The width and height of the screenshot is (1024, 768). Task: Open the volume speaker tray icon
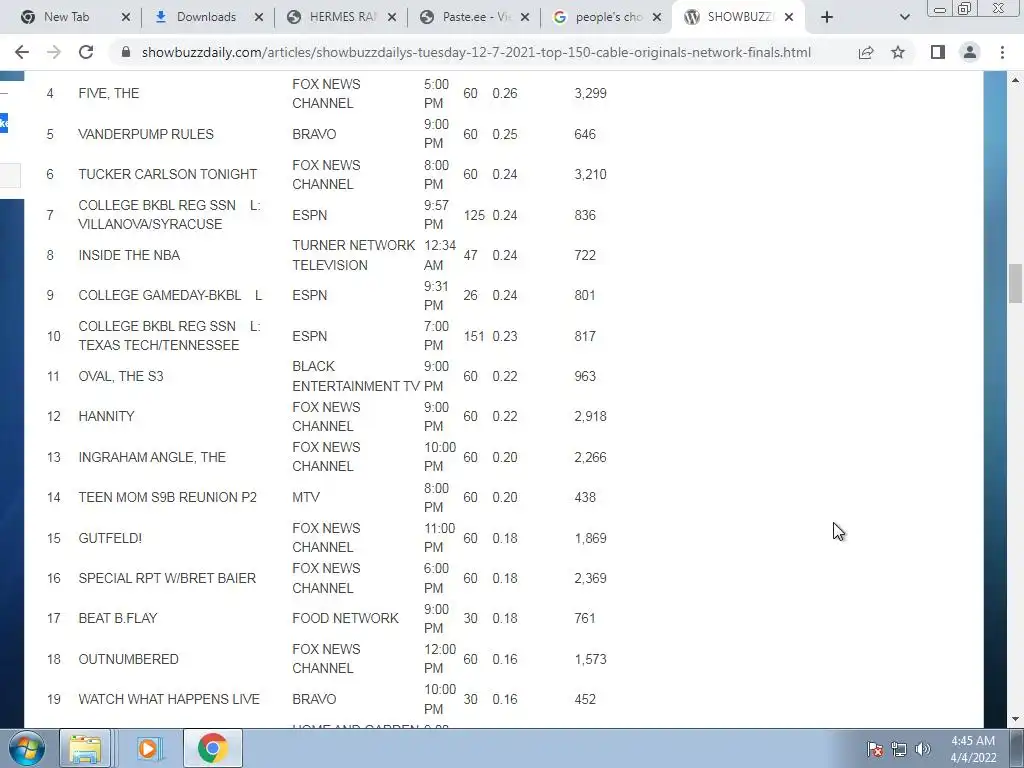coord(922,749)
